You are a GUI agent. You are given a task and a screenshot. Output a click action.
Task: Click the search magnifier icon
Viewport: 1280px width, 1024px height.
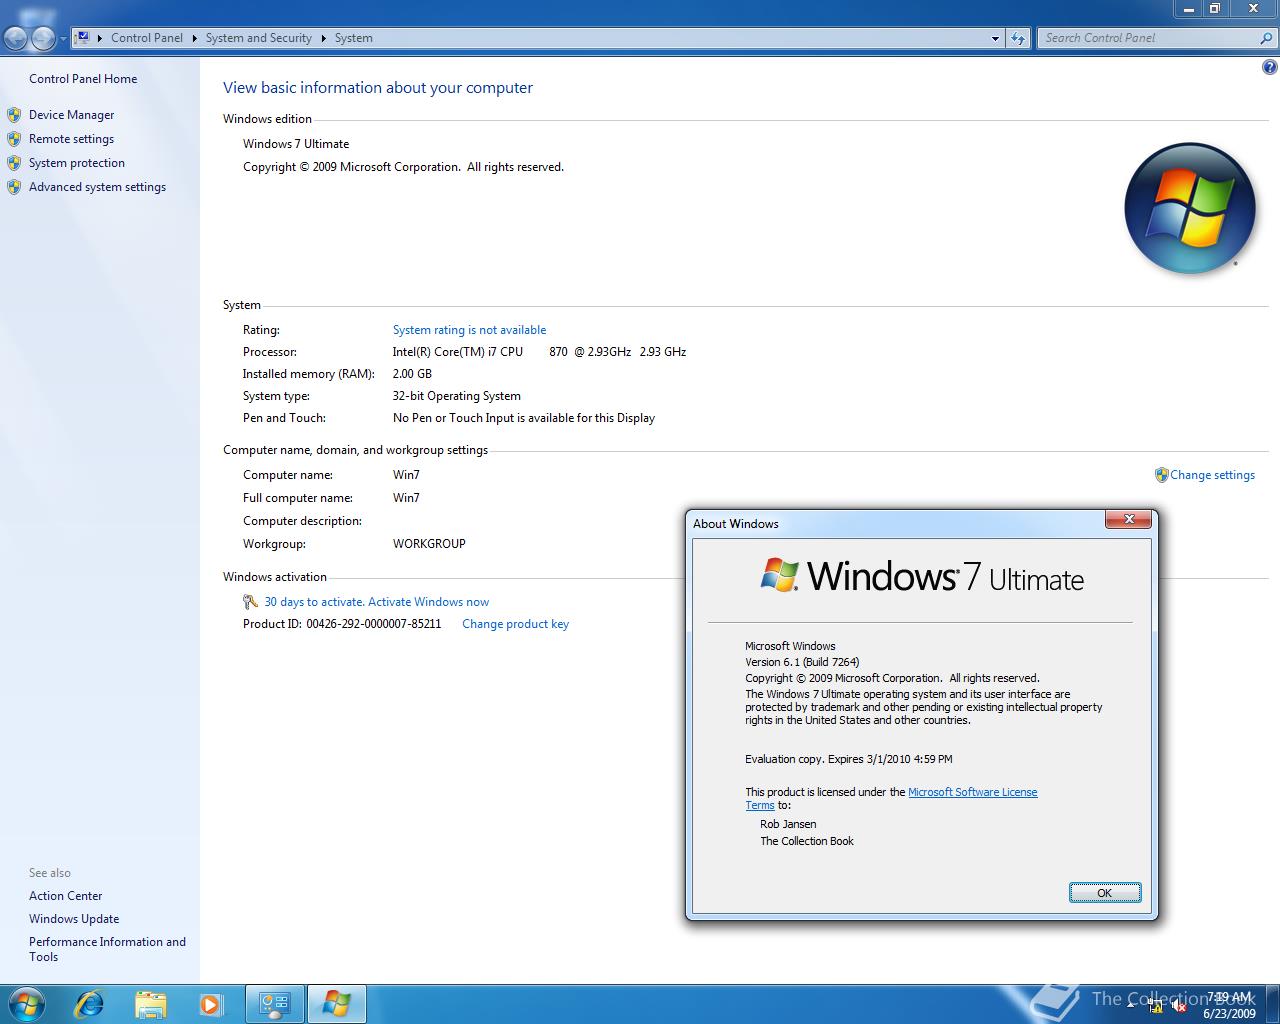[x=1268, y=38]
